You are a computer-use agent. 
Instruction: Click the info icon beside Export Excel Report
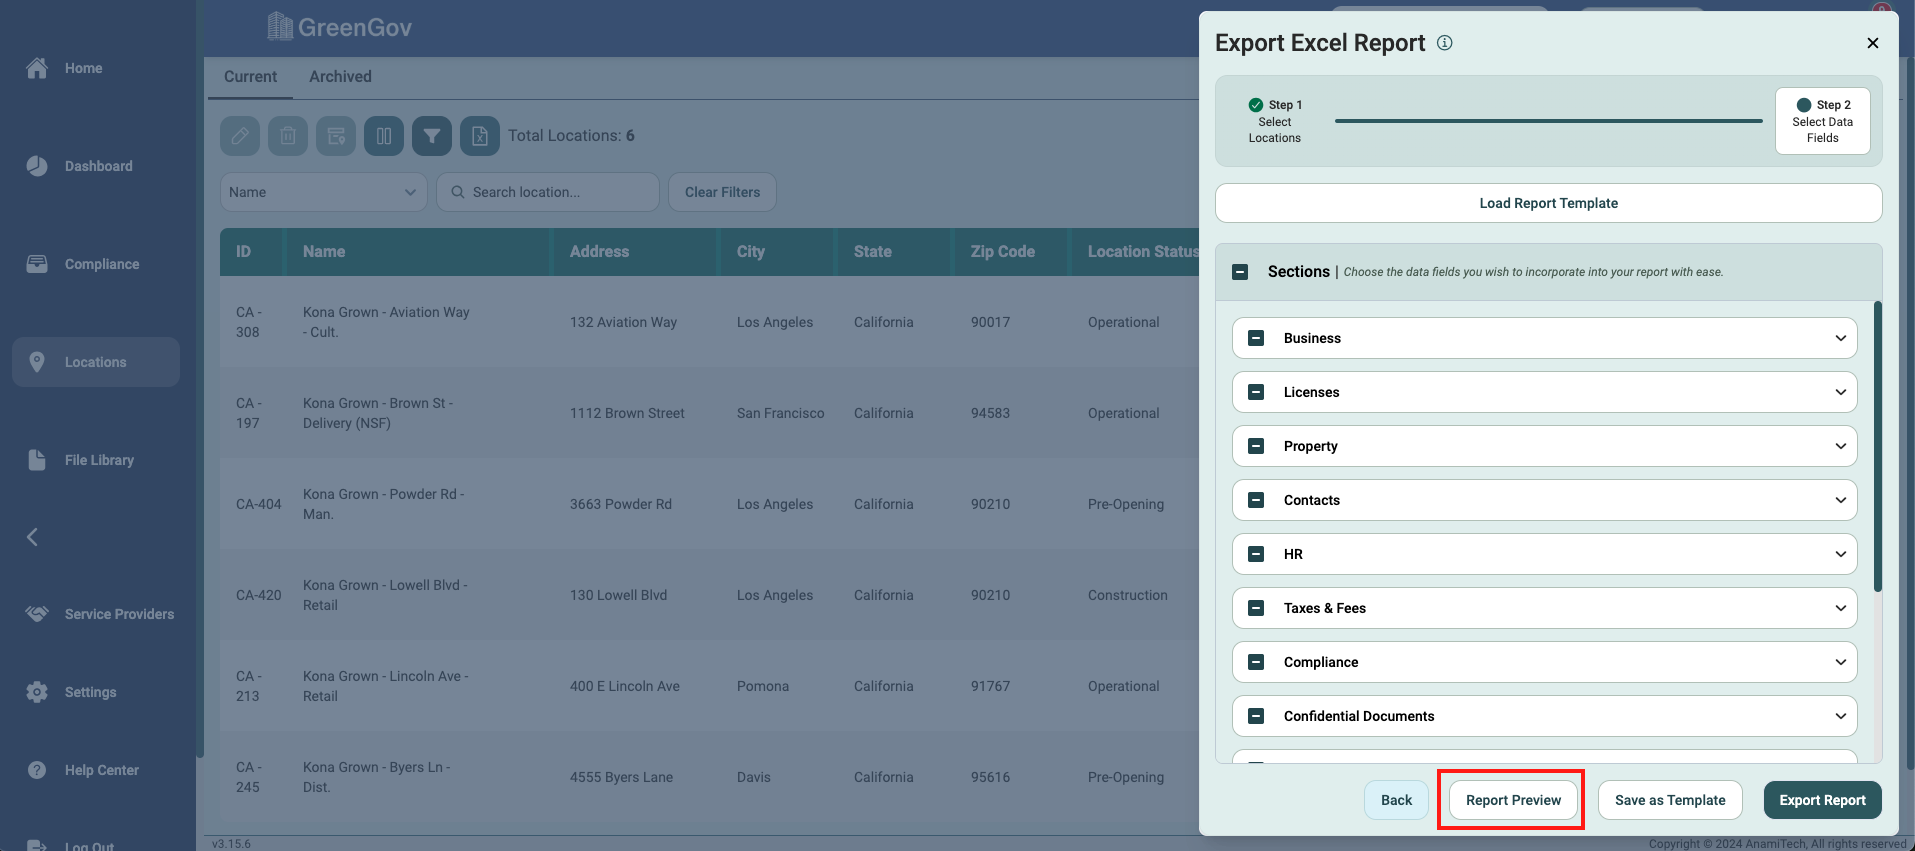click(1444, 43)
